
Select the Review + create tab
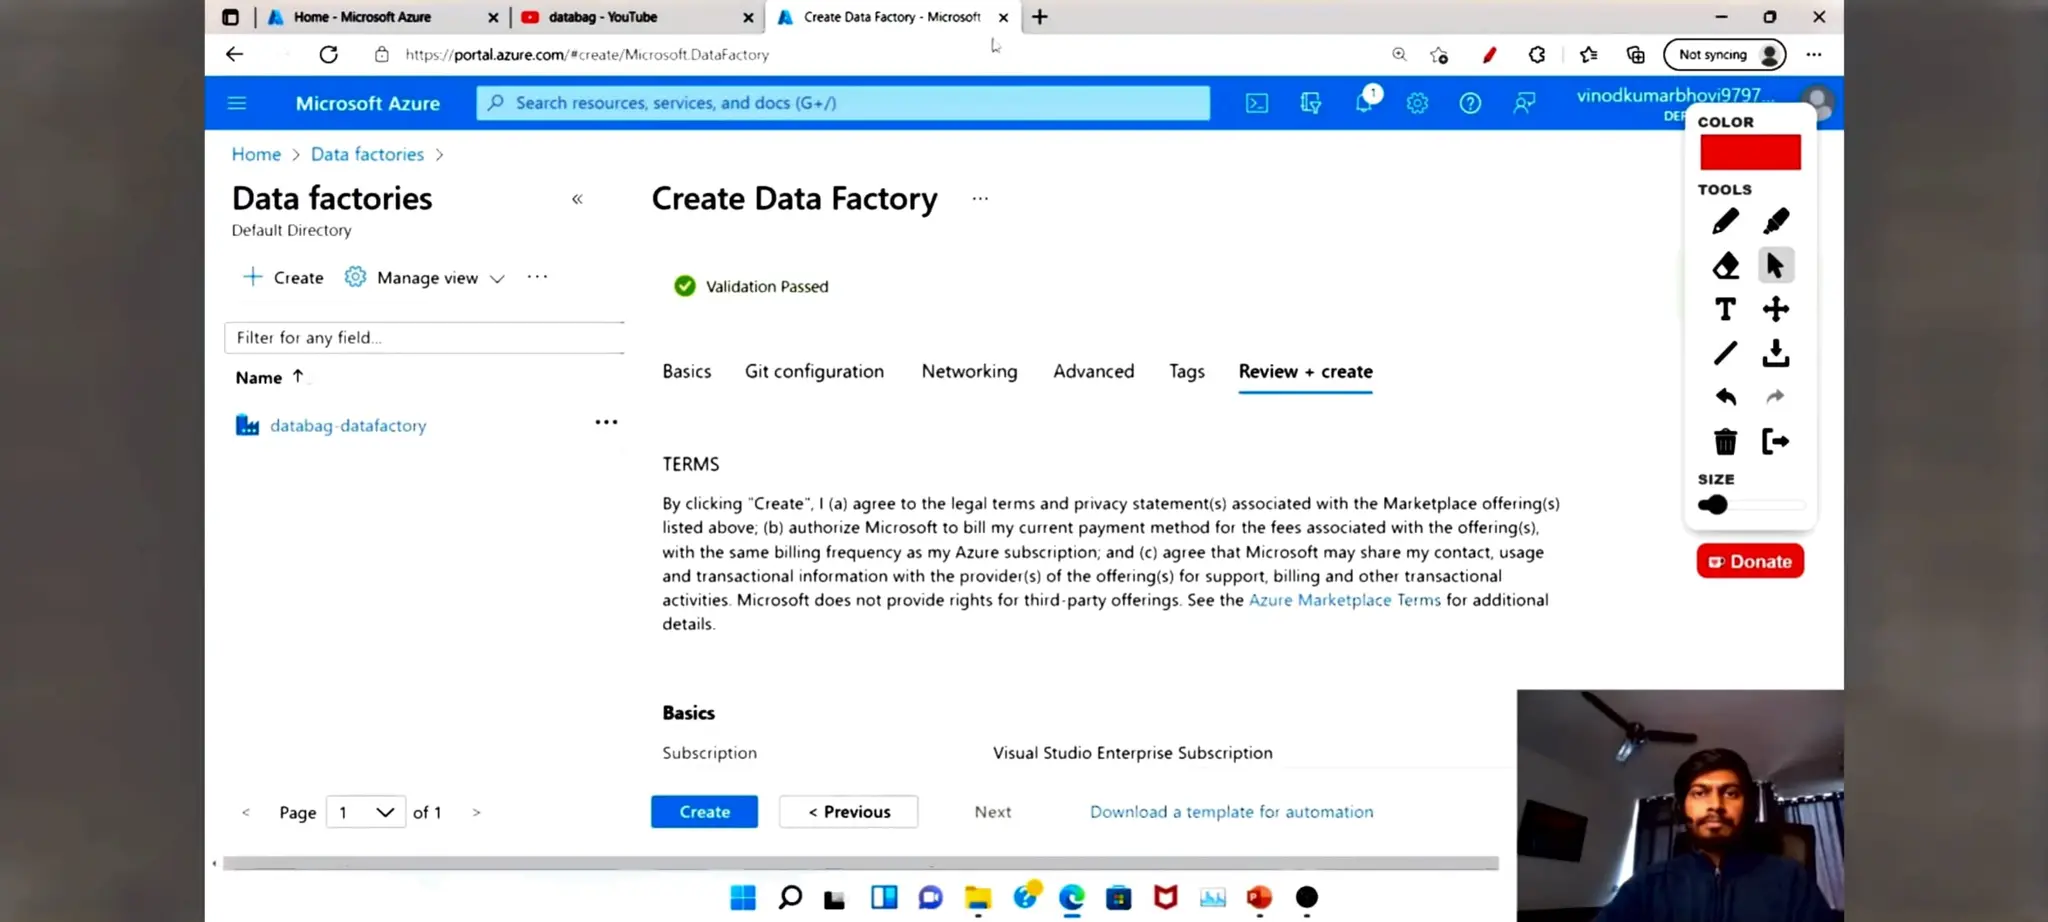coord(1305,371)
